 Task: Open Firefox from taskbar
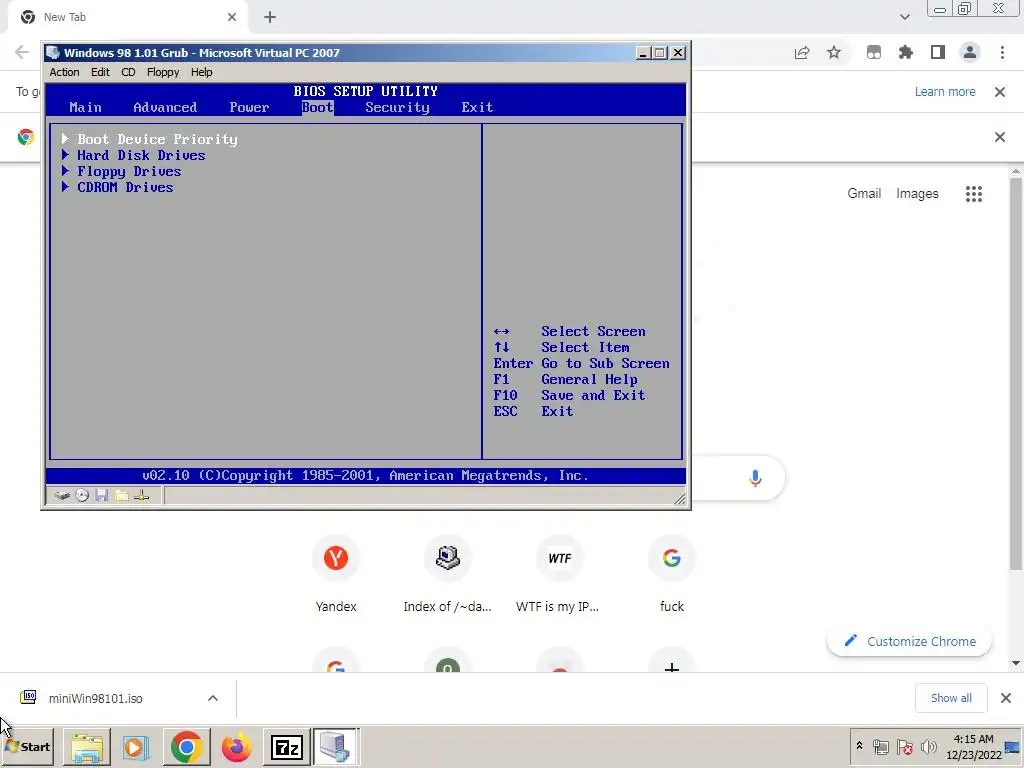point(236,747)
